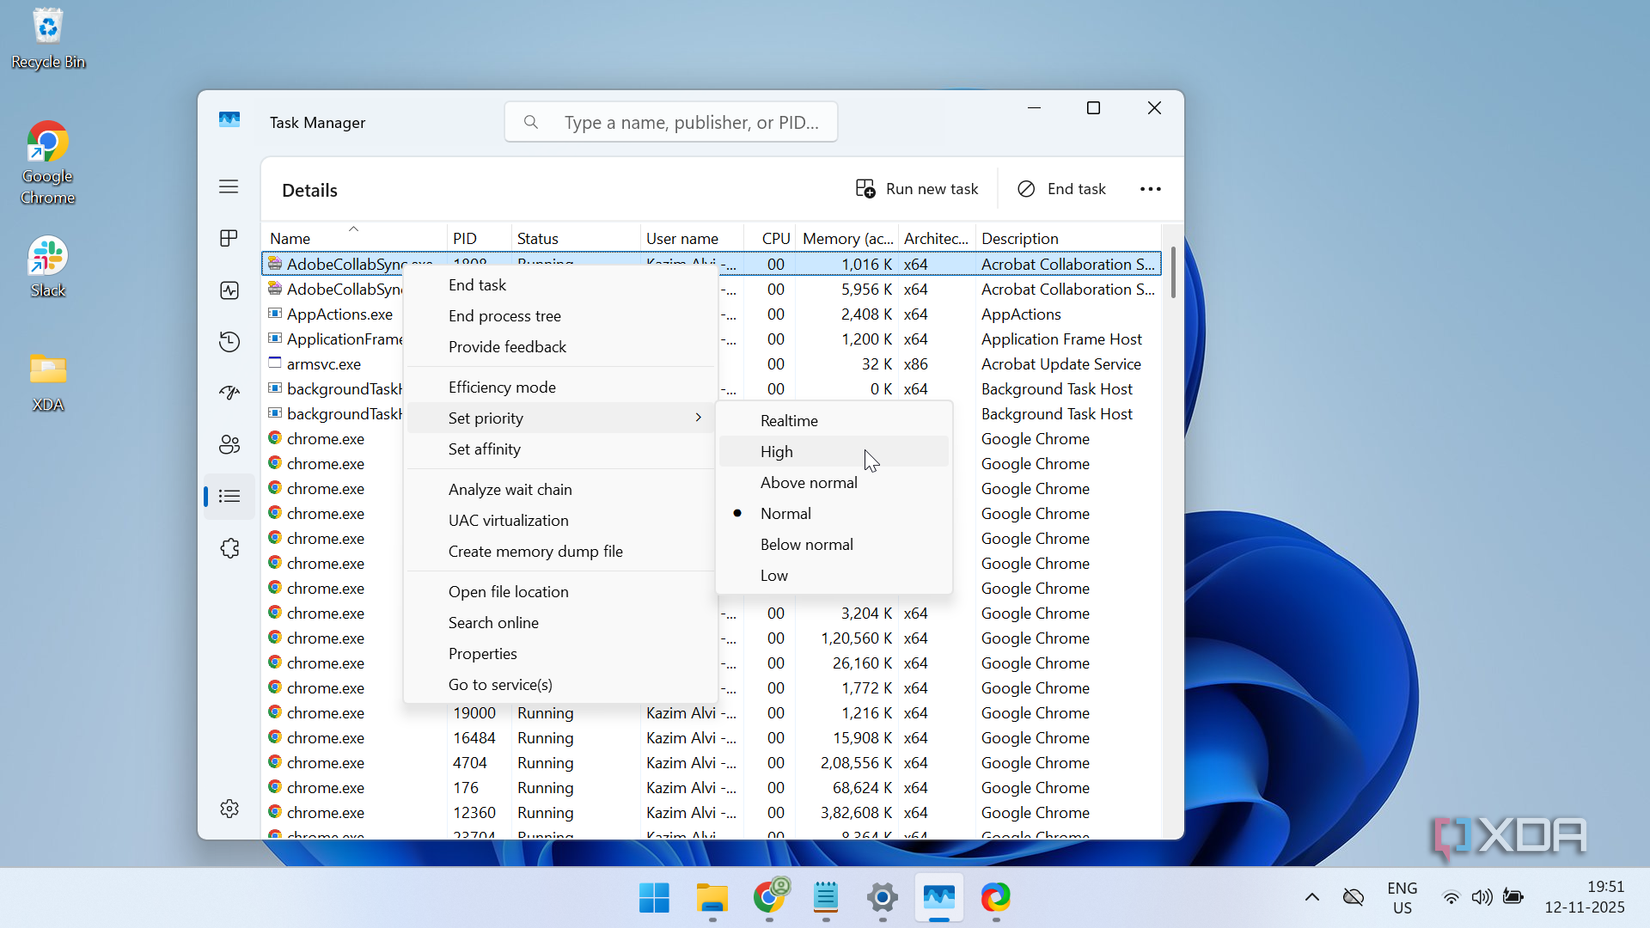Switch to the Services view
The width and height of the screenshot is (1650, 928).
click(x=229, y=547)
